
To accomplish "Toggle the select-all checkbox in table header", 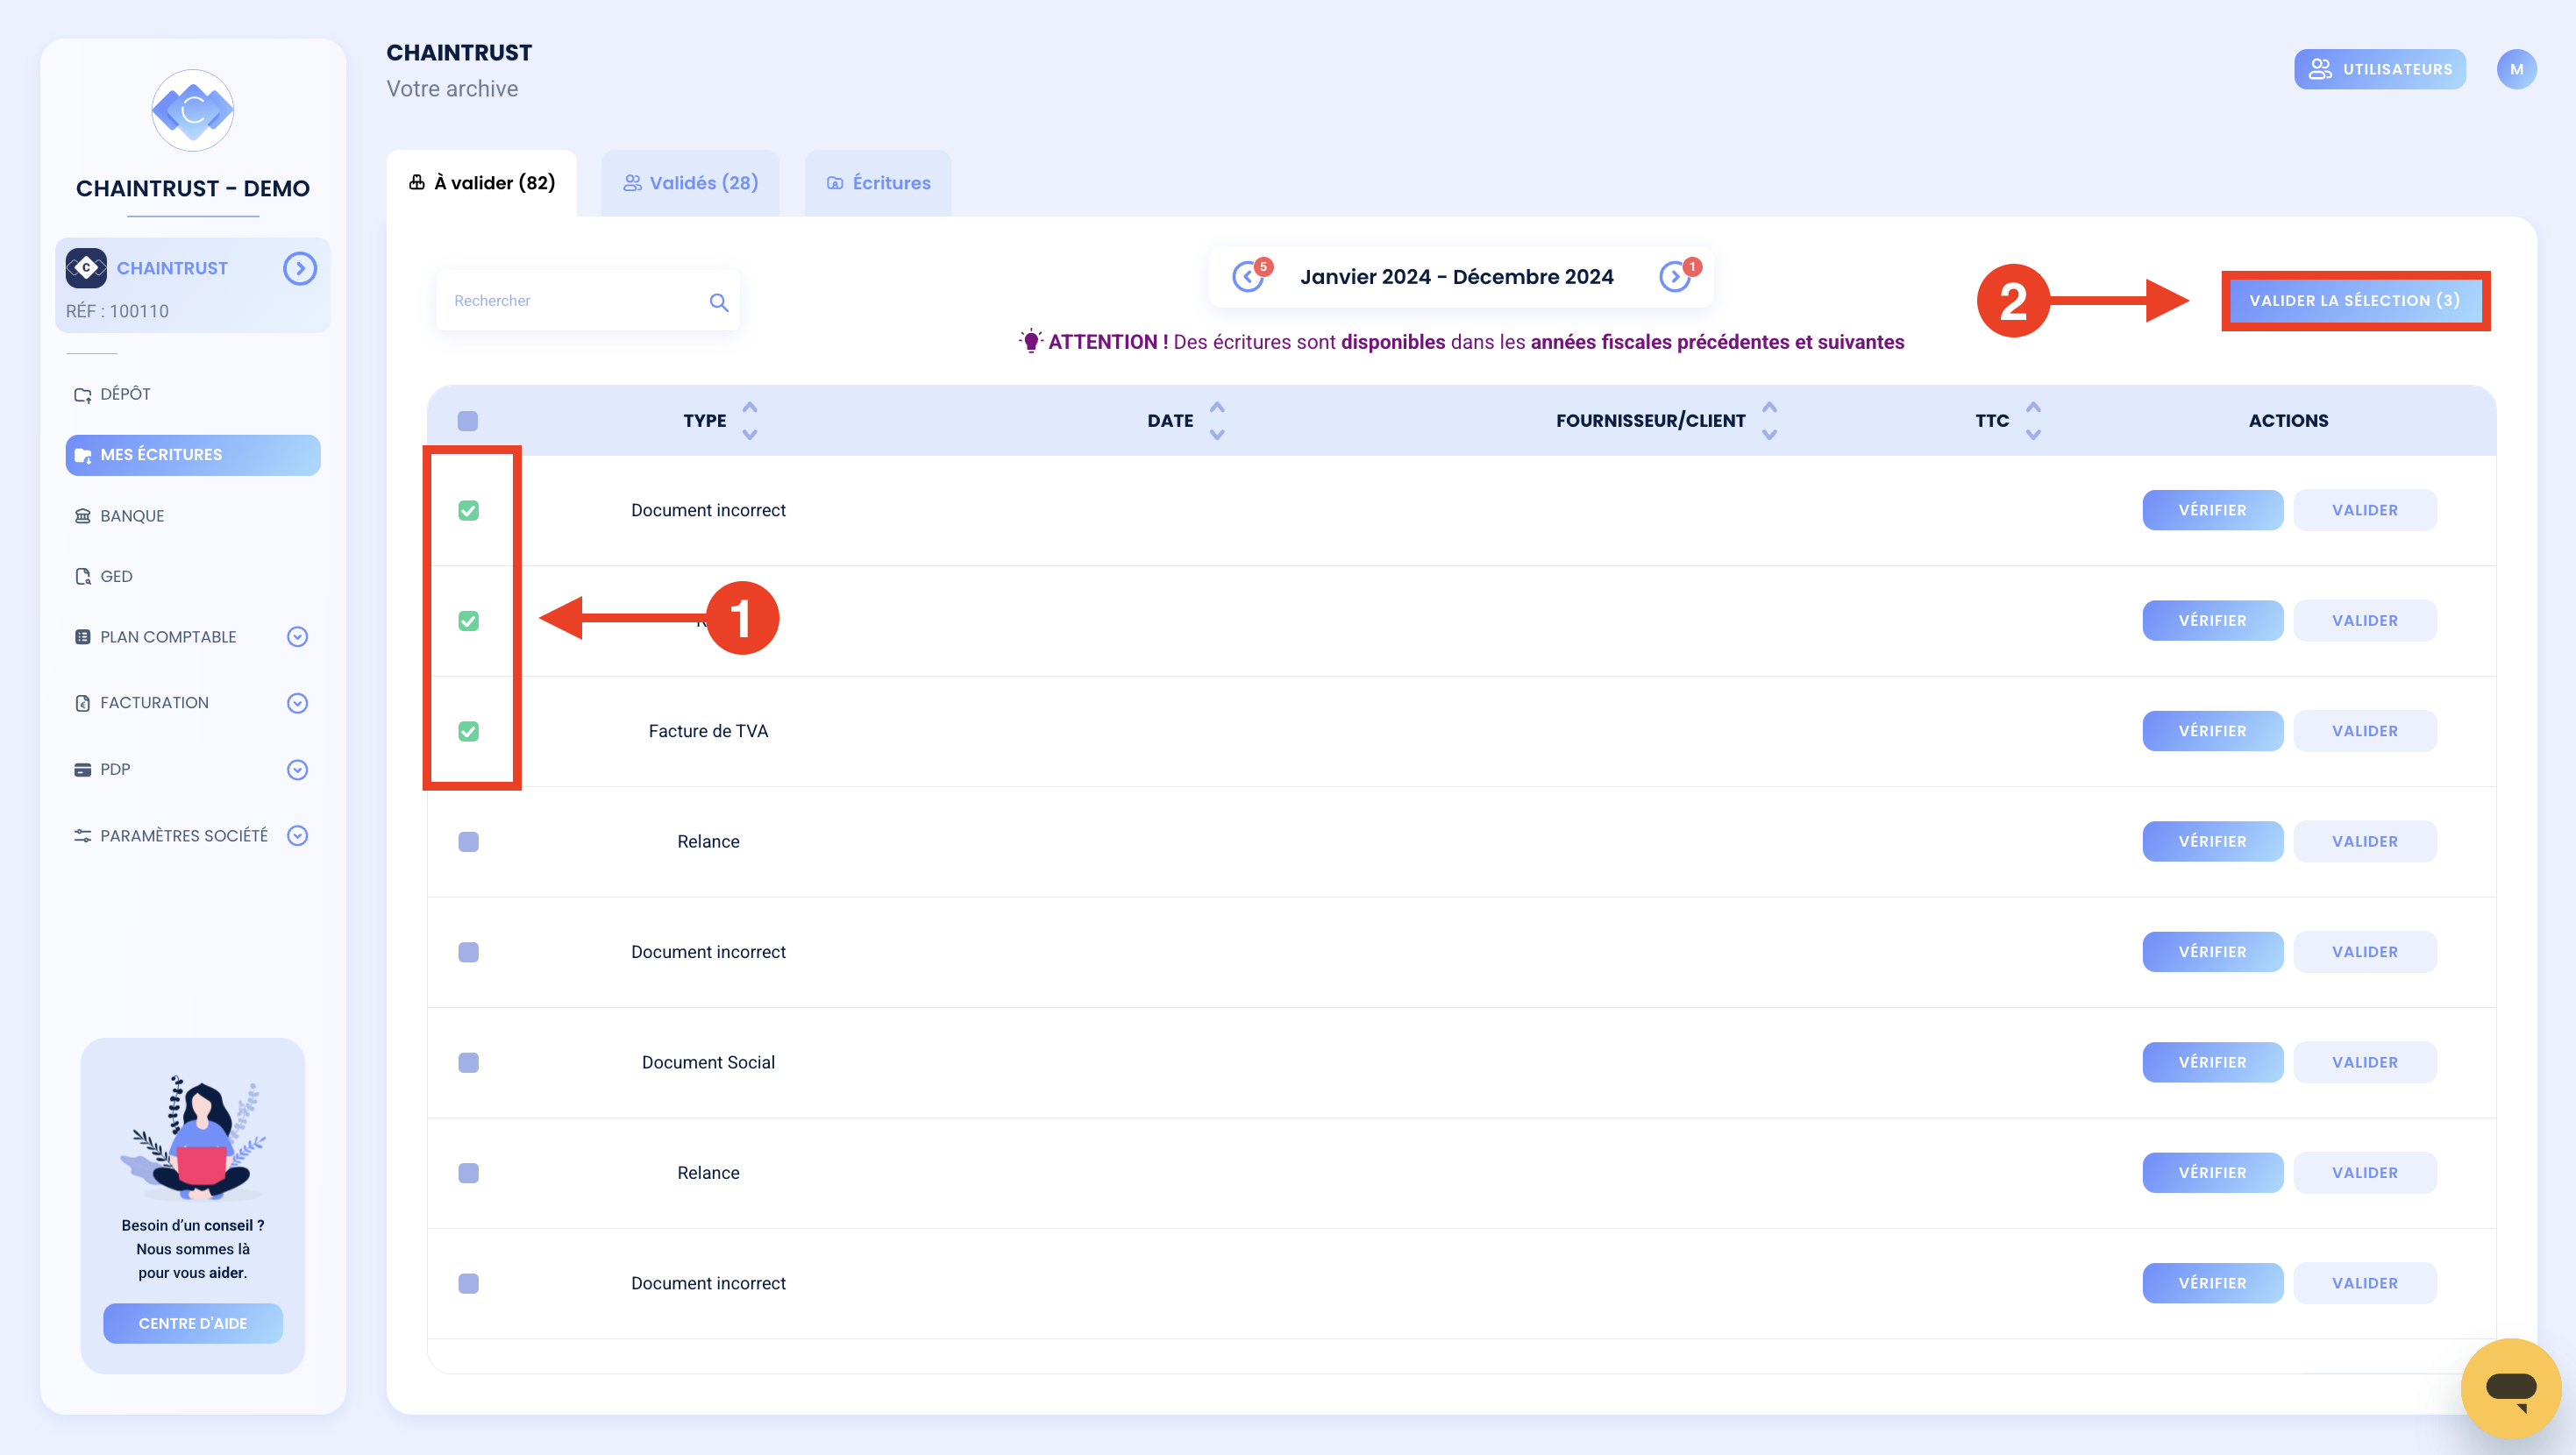I will tap(468, 421).
